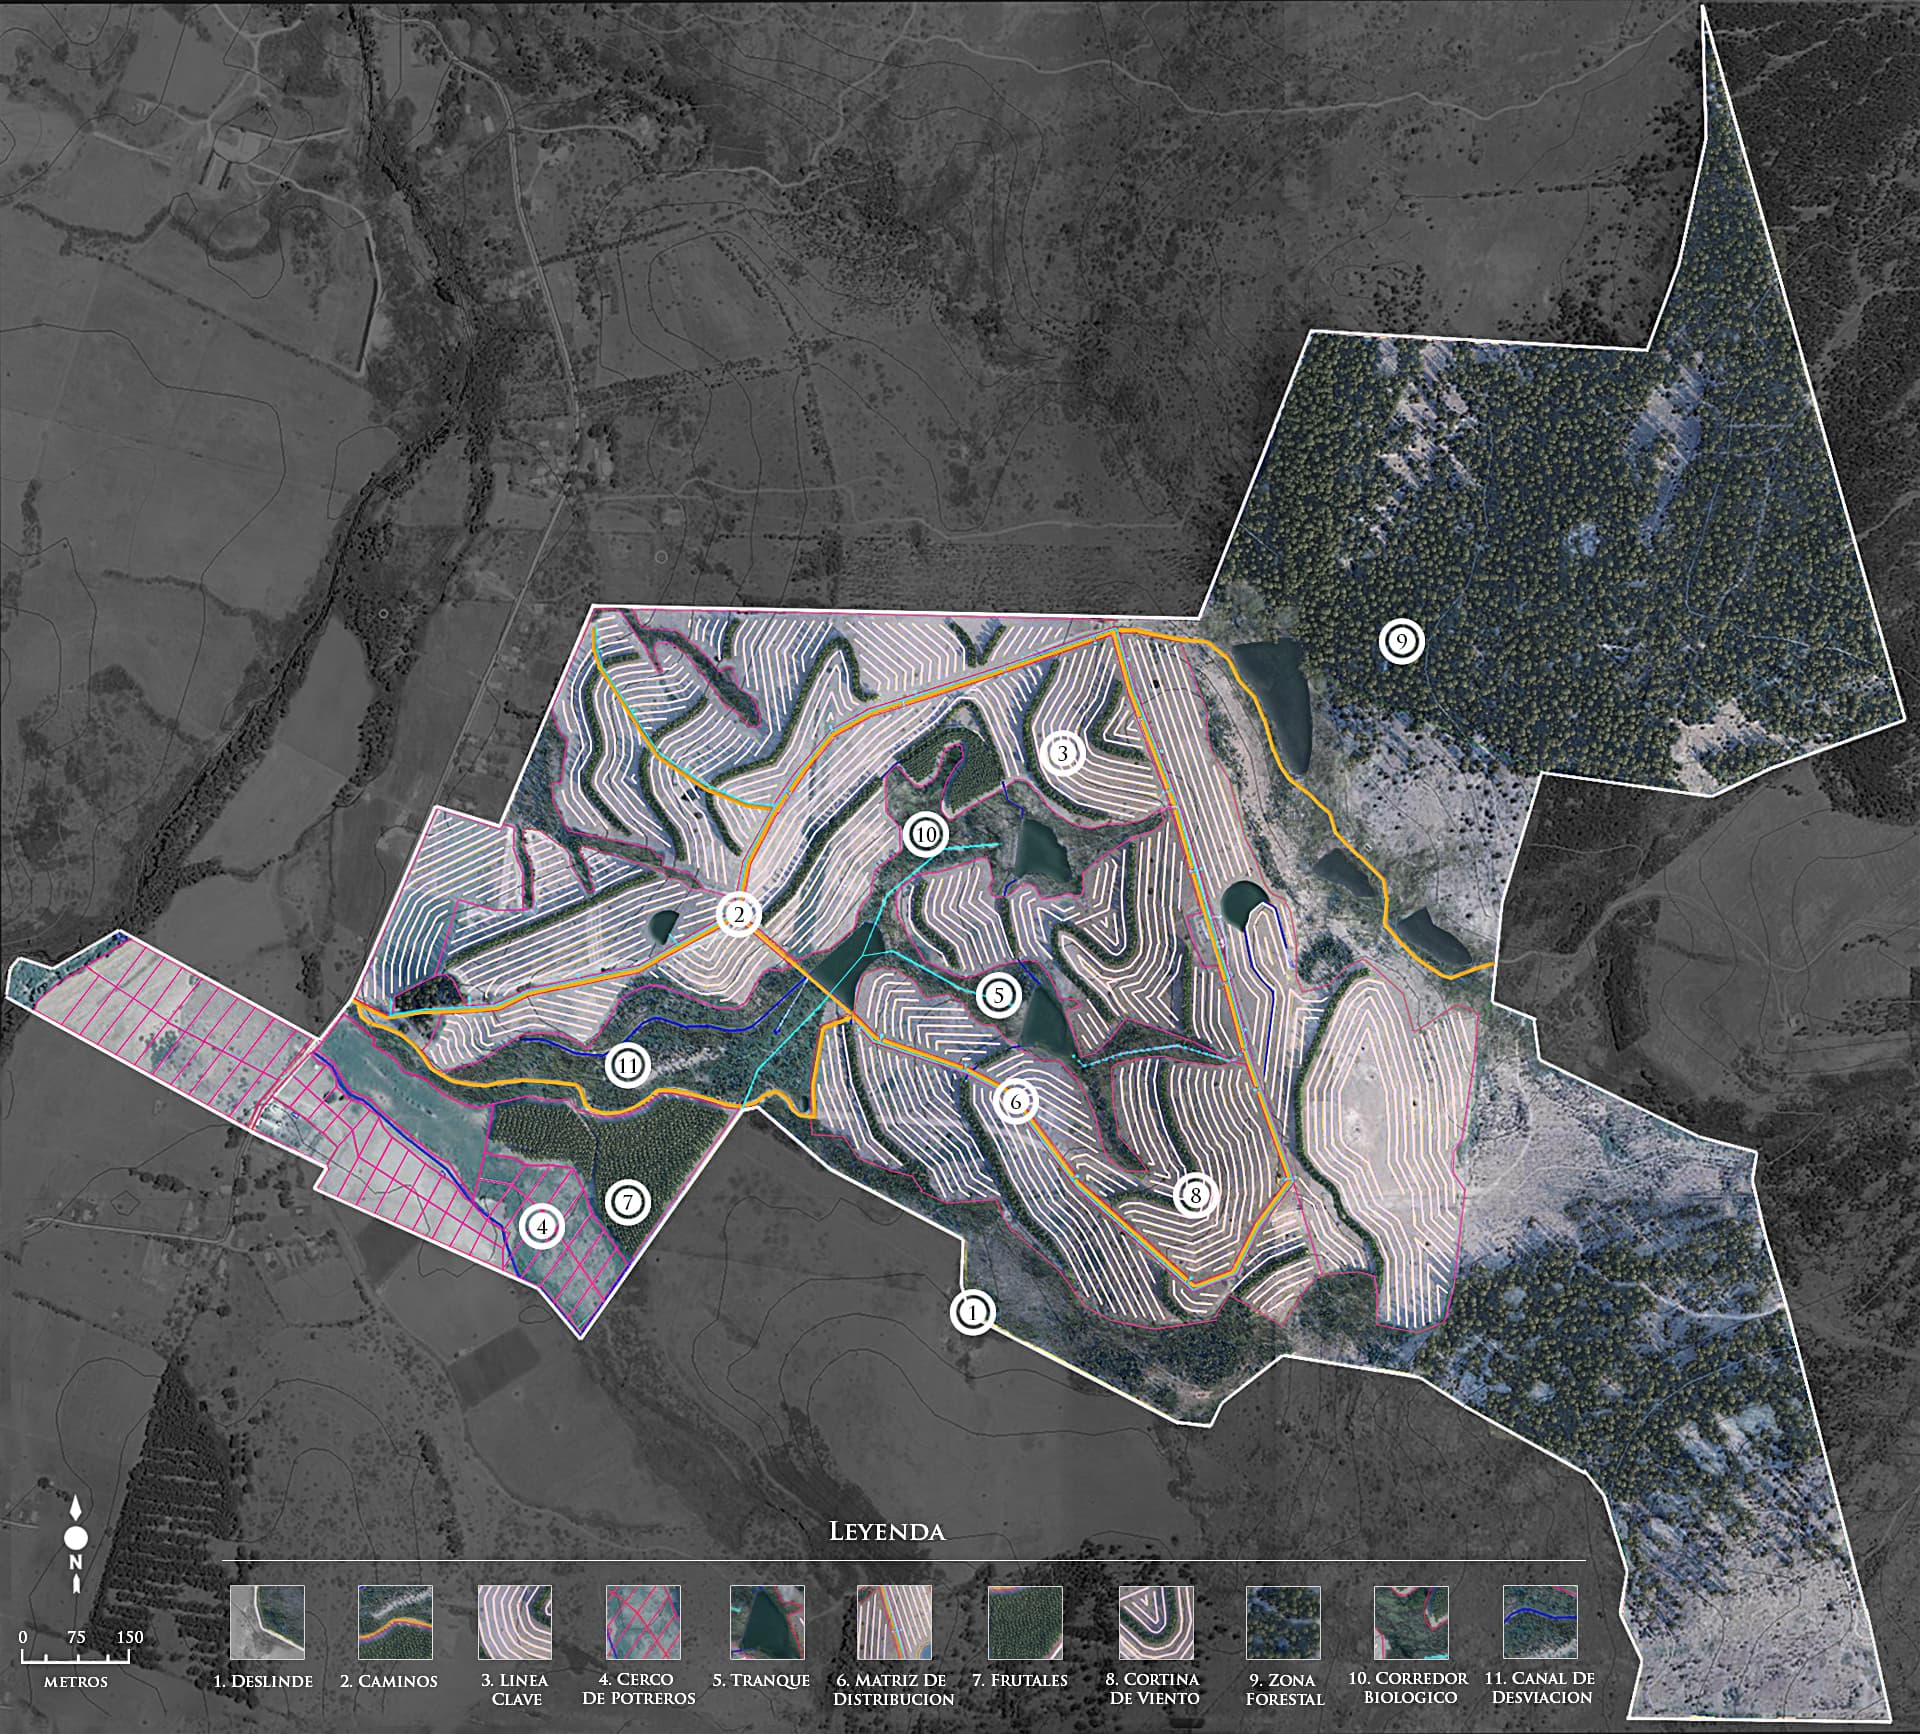This screenshot has width=1920, height=1734.
Task: Click map marker number 6
Action: pyautogui.click(x=1015, y=1102)
